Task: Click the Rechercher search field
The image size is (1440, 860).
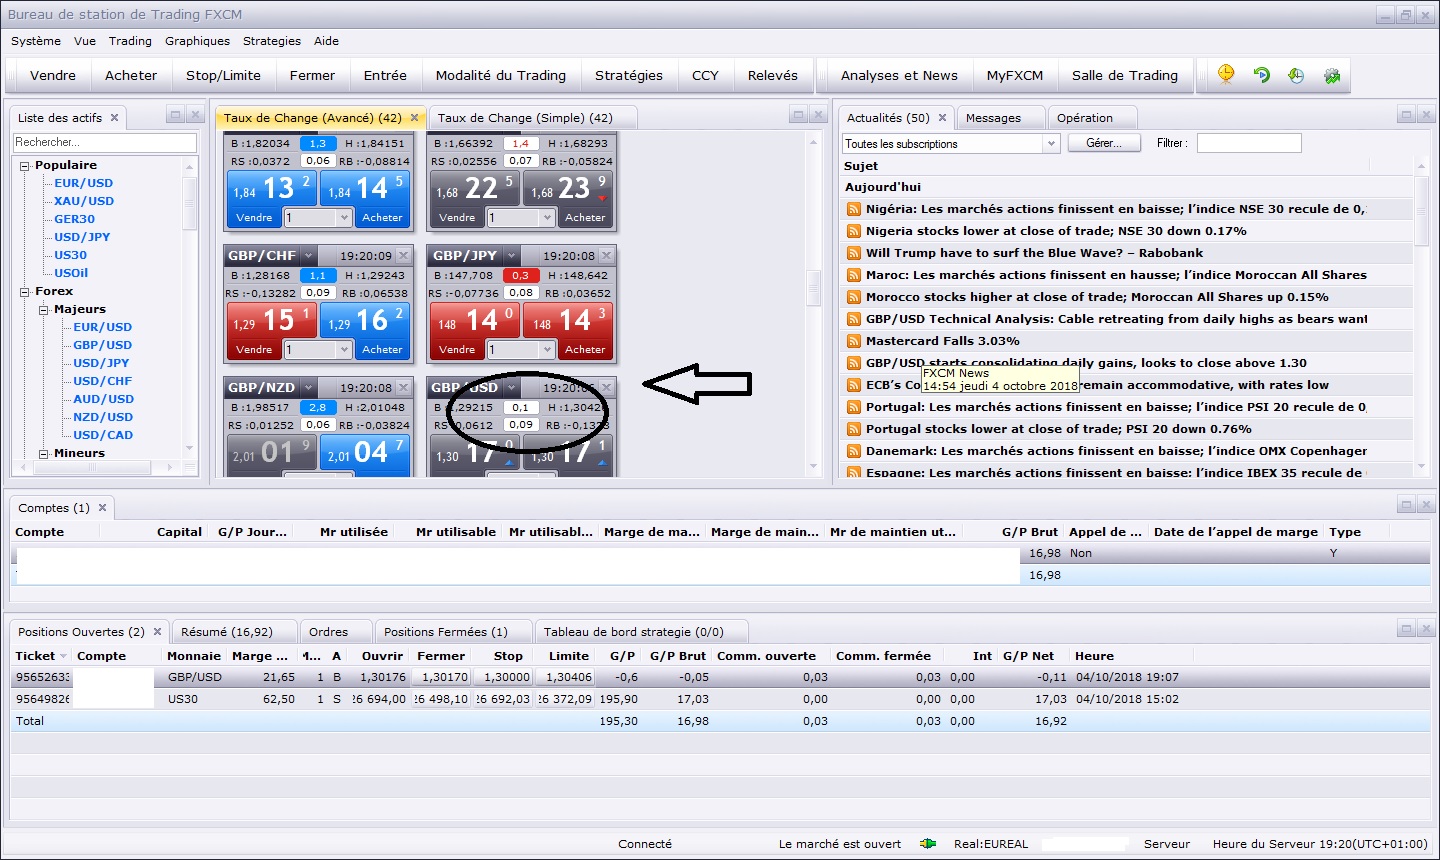Action: coord(105,143)
